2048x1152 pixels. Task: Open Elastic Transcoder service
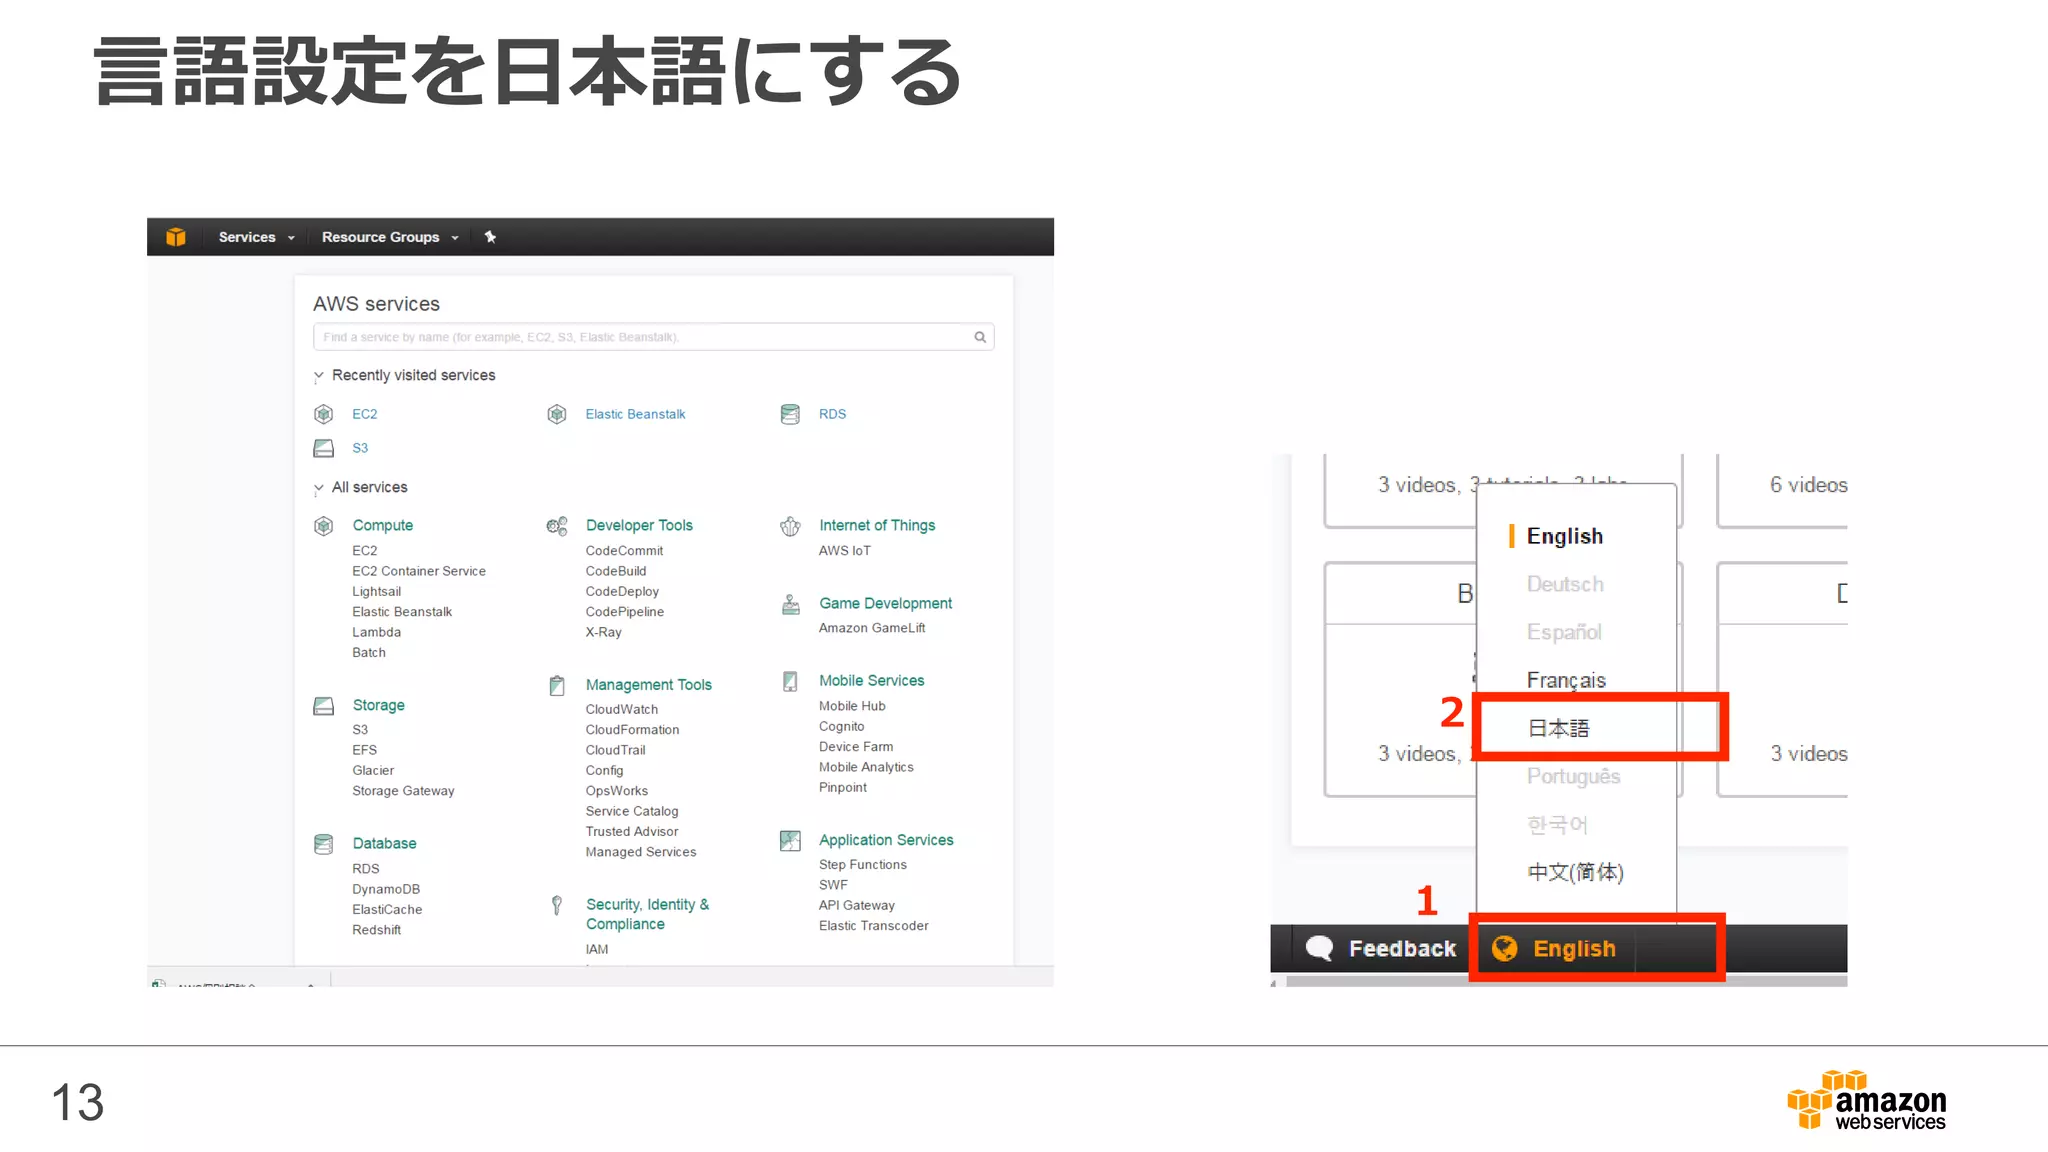pyautogui.click(x=874, y=926)
